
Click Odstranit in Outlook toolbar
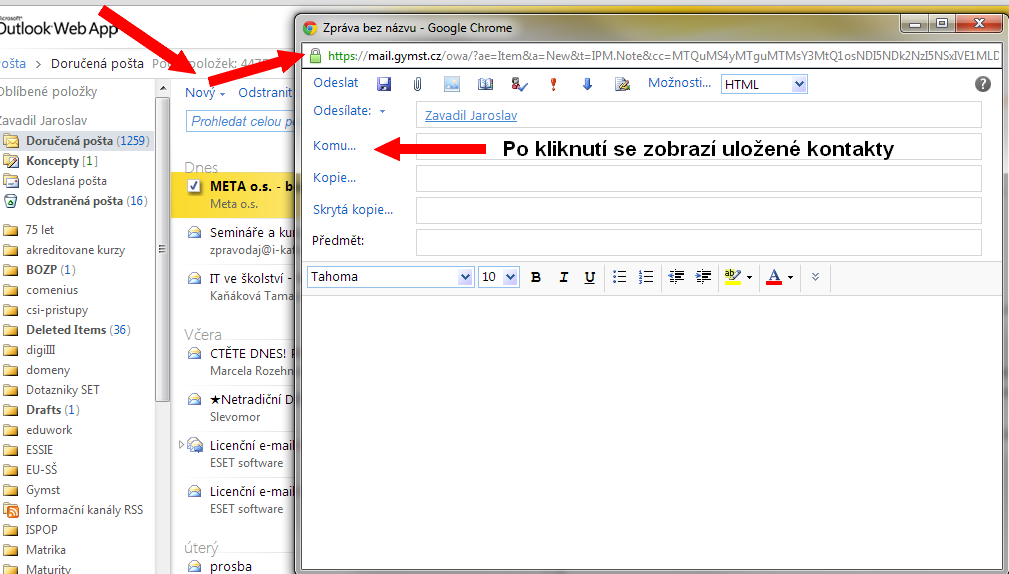[265, 93]
